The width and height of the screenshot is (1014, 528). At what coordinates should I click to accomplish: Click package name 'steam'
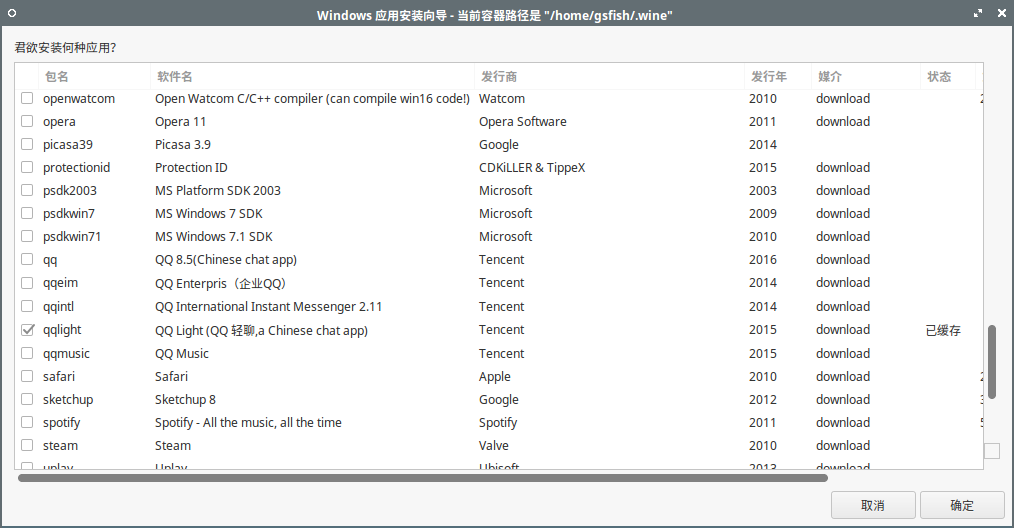coord(60,445)
